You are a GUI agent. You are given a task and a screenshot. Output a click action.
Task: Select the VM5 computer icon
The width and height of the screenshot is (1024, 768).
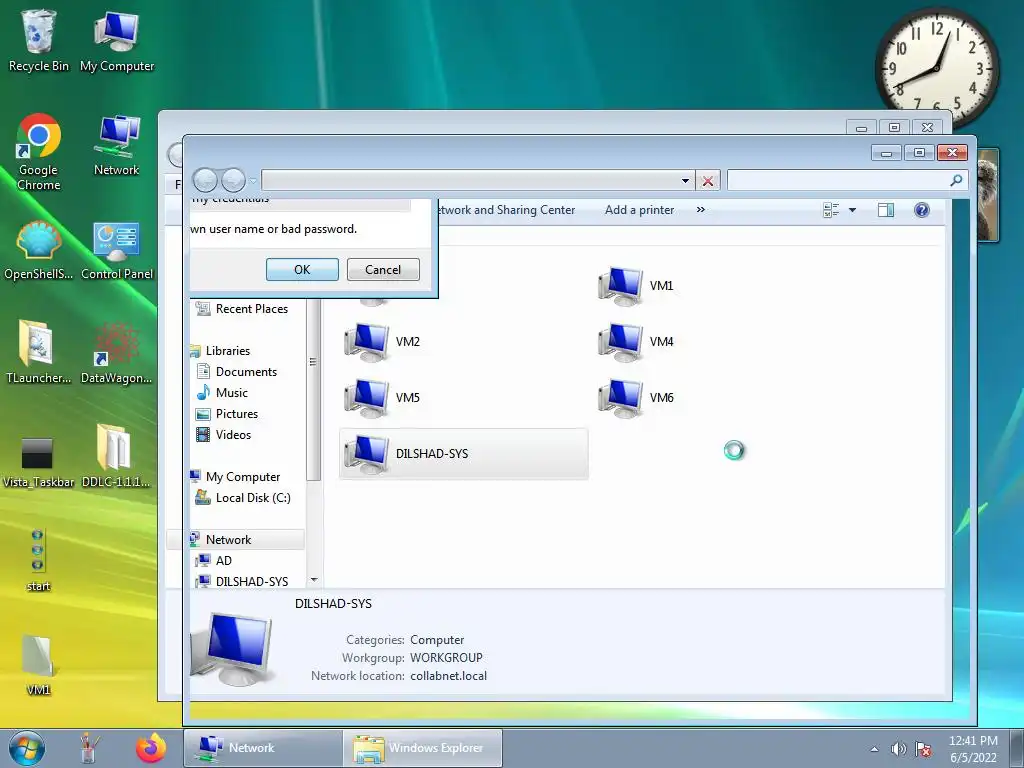[x=383, y=398]
